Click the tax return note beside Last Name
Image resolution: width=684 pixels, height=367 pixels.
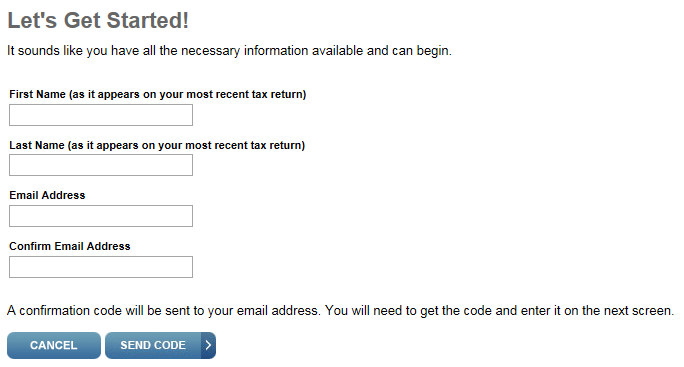pos(186,145)
